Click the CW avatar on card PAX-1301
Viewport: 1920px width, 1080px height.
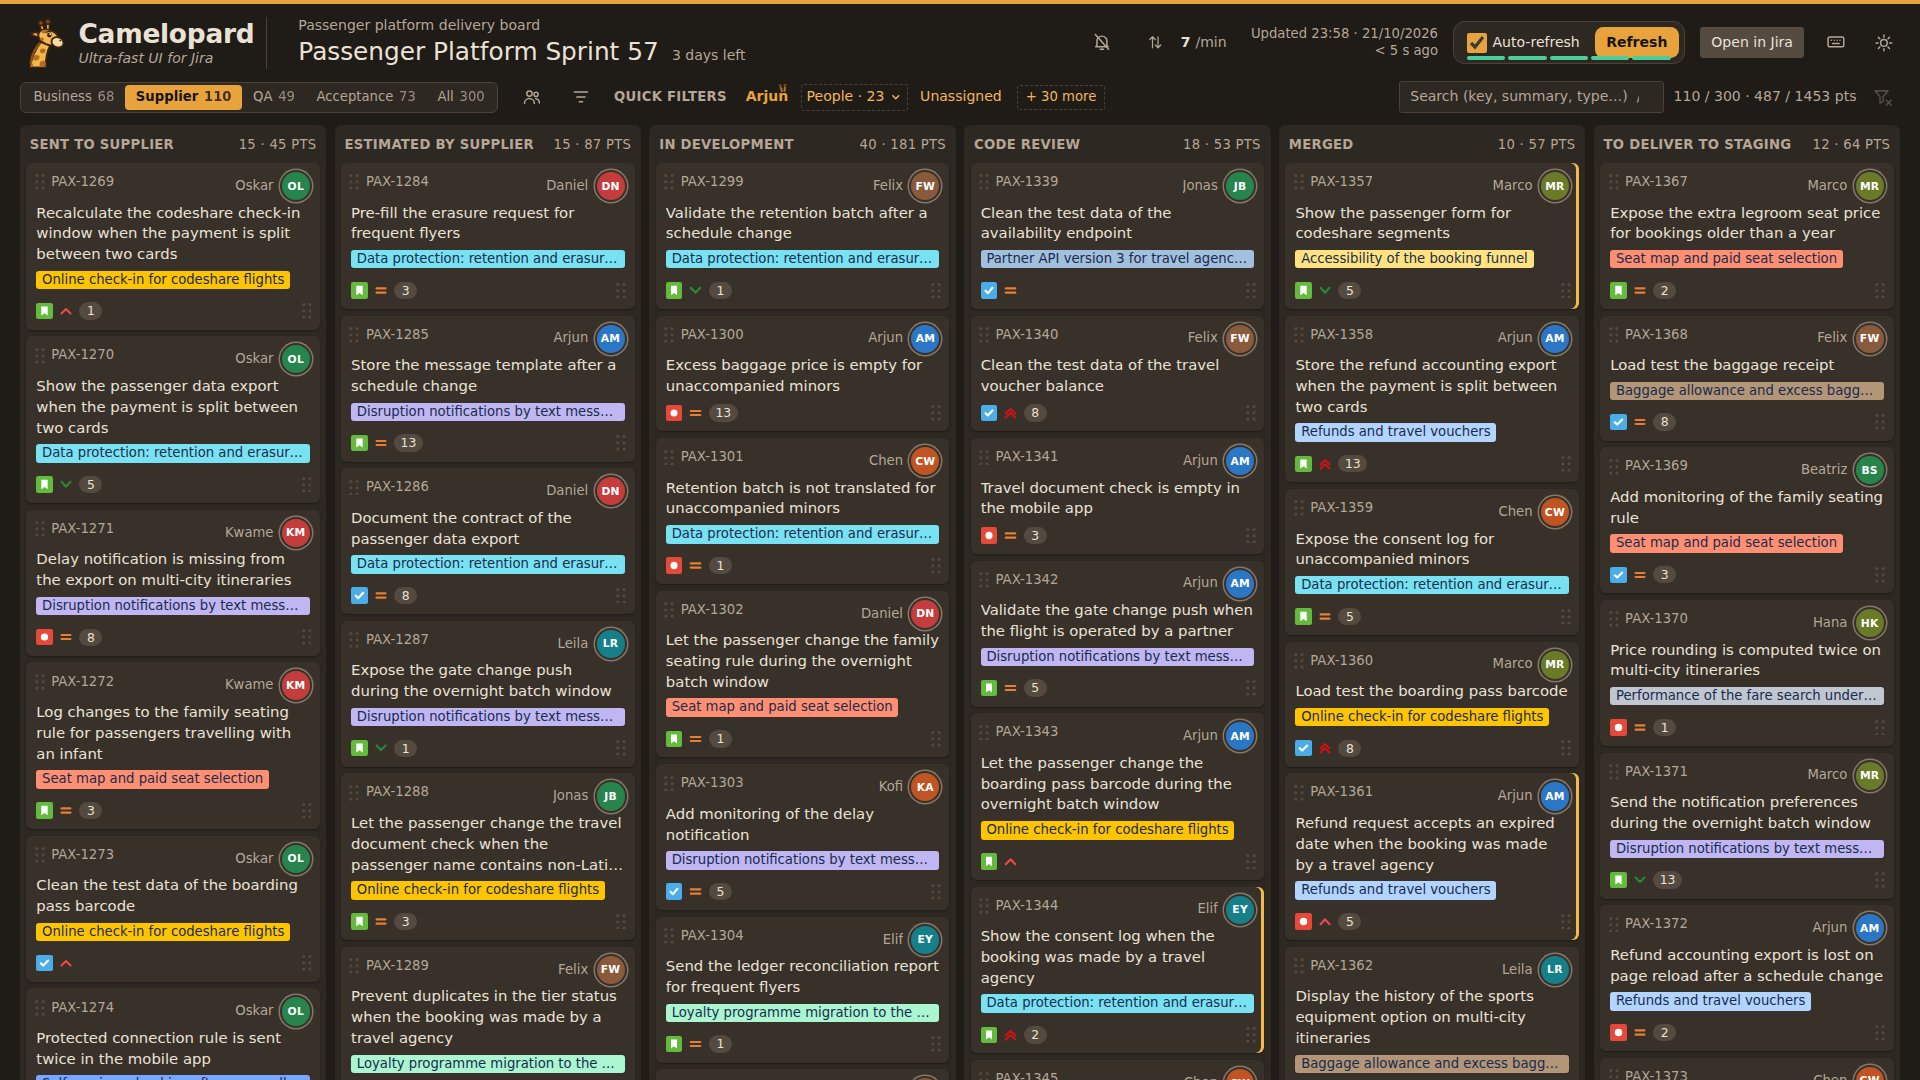pos(925,461)
